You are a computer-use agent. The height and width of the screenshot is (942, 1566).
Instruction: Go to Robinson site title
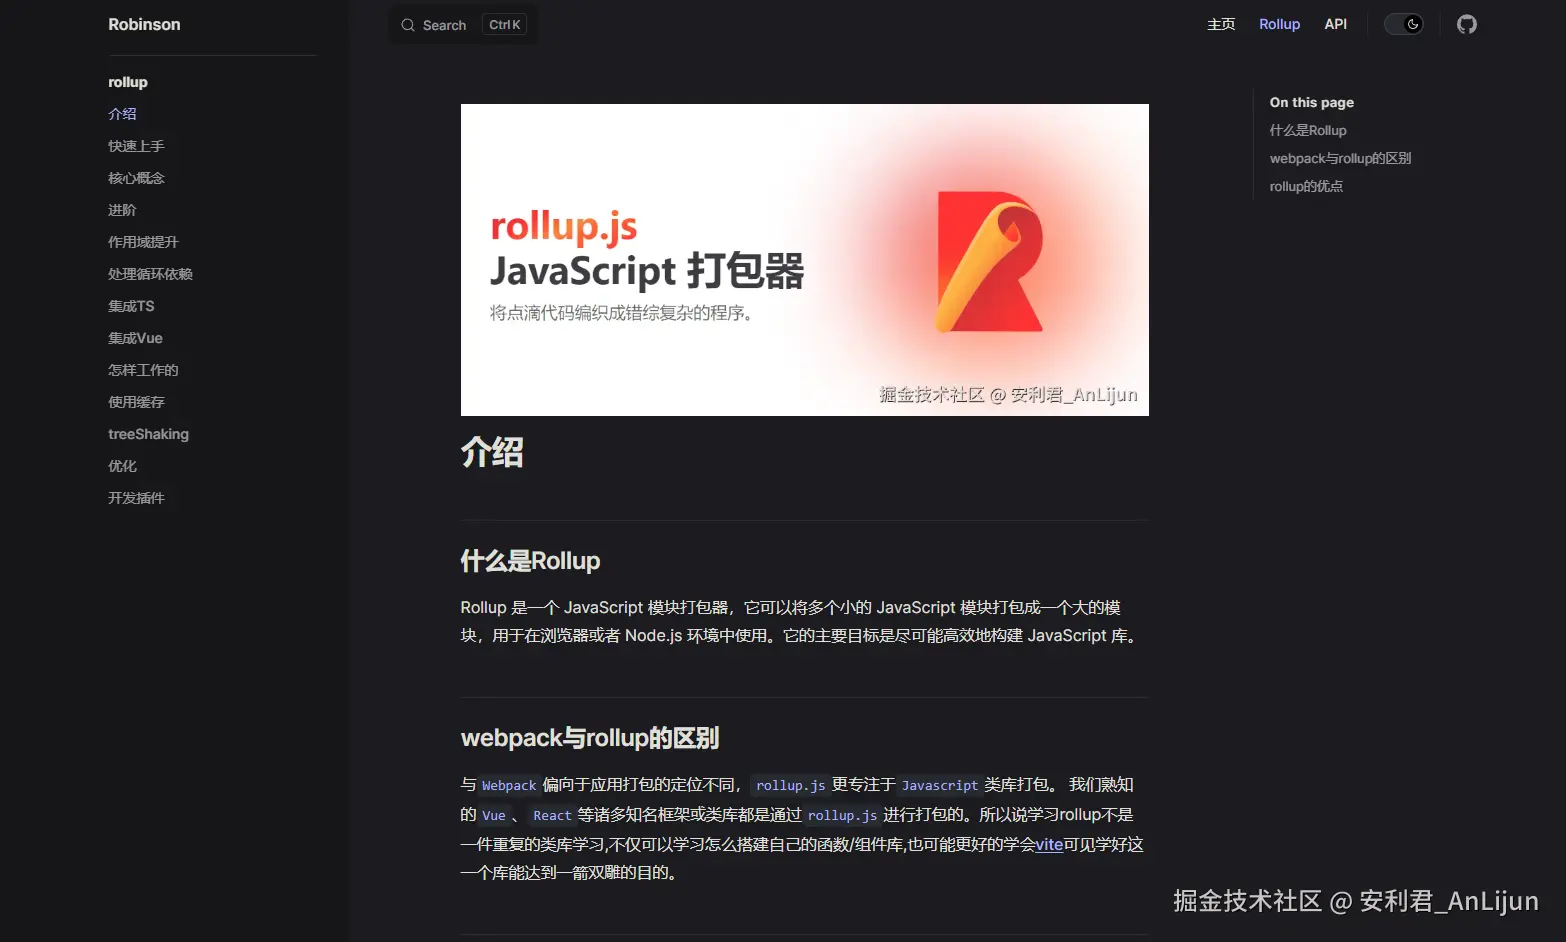[x=144, y=24]
